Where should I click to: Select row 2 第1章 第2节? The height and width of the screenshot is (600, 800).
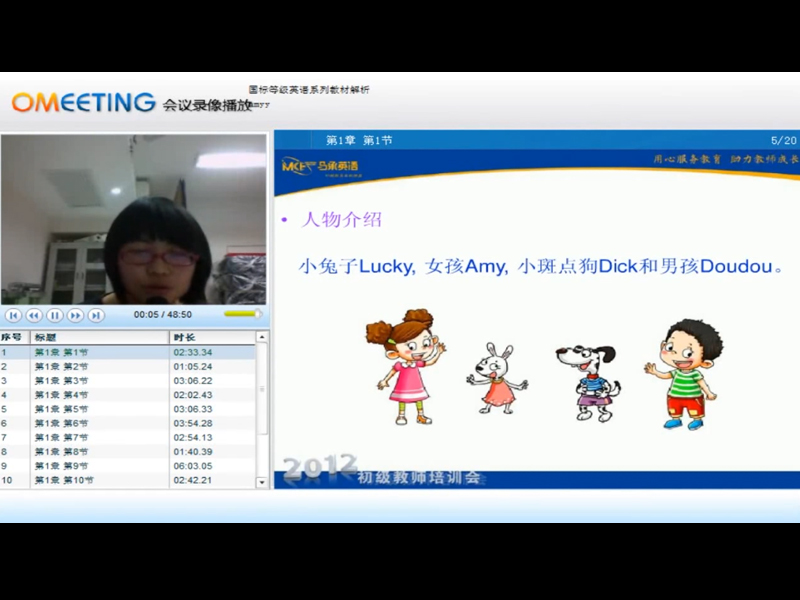(x=62, y=367)
